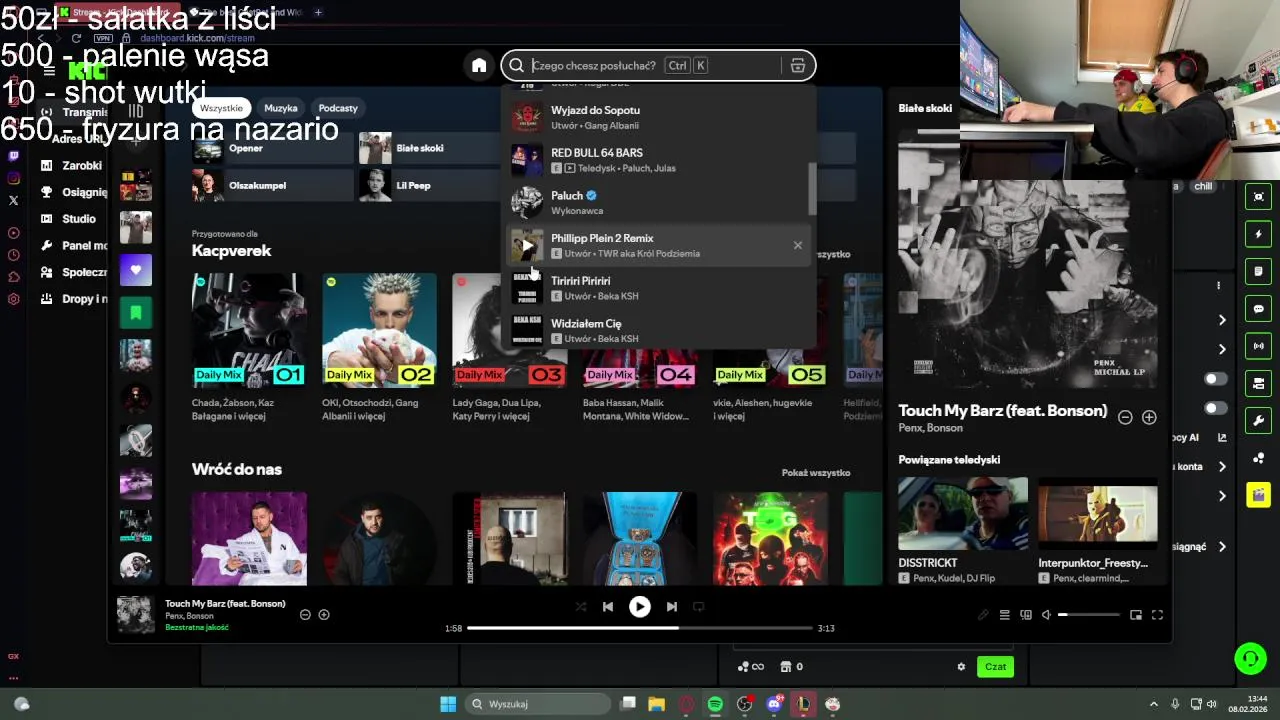Click the green headset support button
The height and width of the screenshot is (720, 1280).
pyautogui.click(x=1250, y=658)
